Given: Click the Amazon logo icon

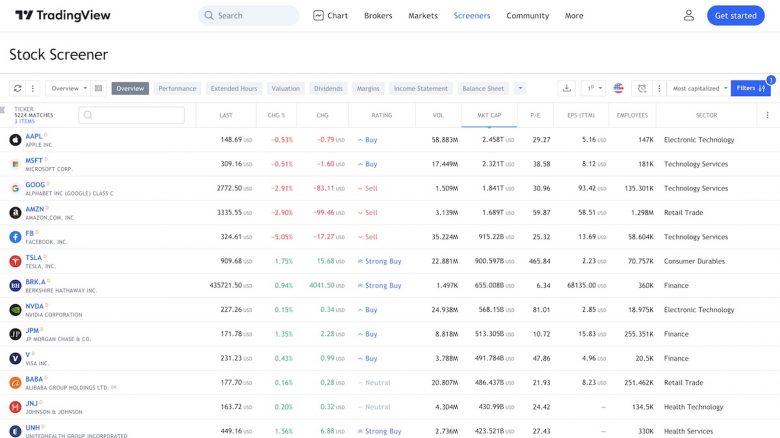Looking at the screenshot, I should click(x=15, y=213).
